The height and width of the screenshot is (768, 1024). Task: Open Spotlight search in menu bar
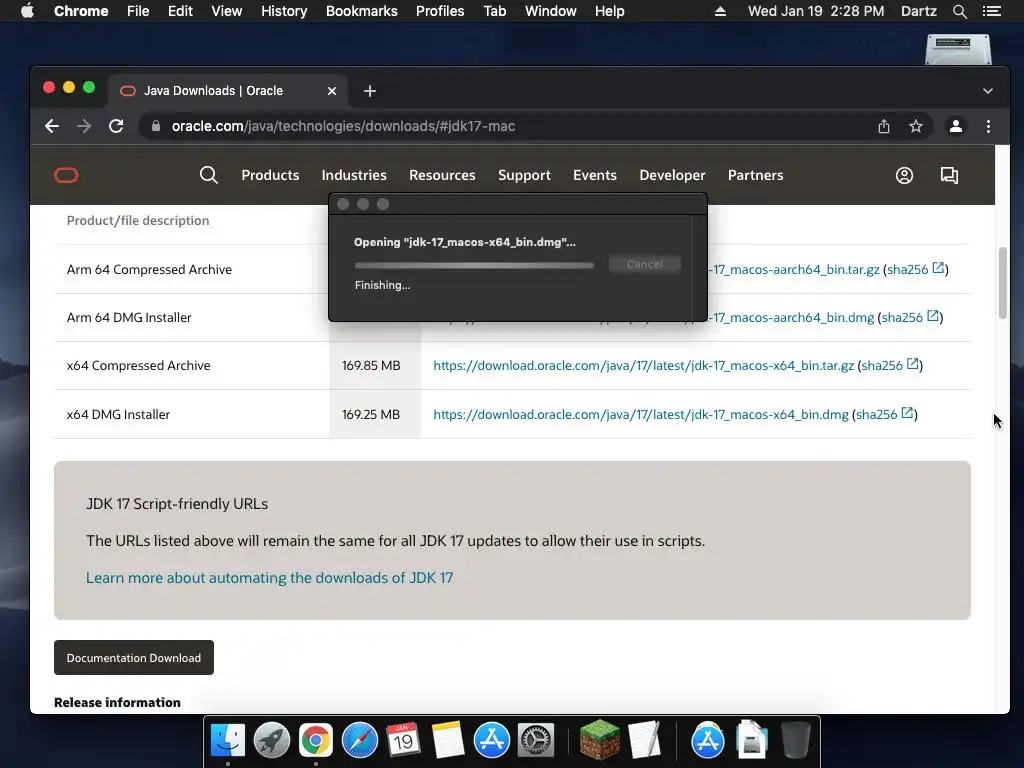959,11
